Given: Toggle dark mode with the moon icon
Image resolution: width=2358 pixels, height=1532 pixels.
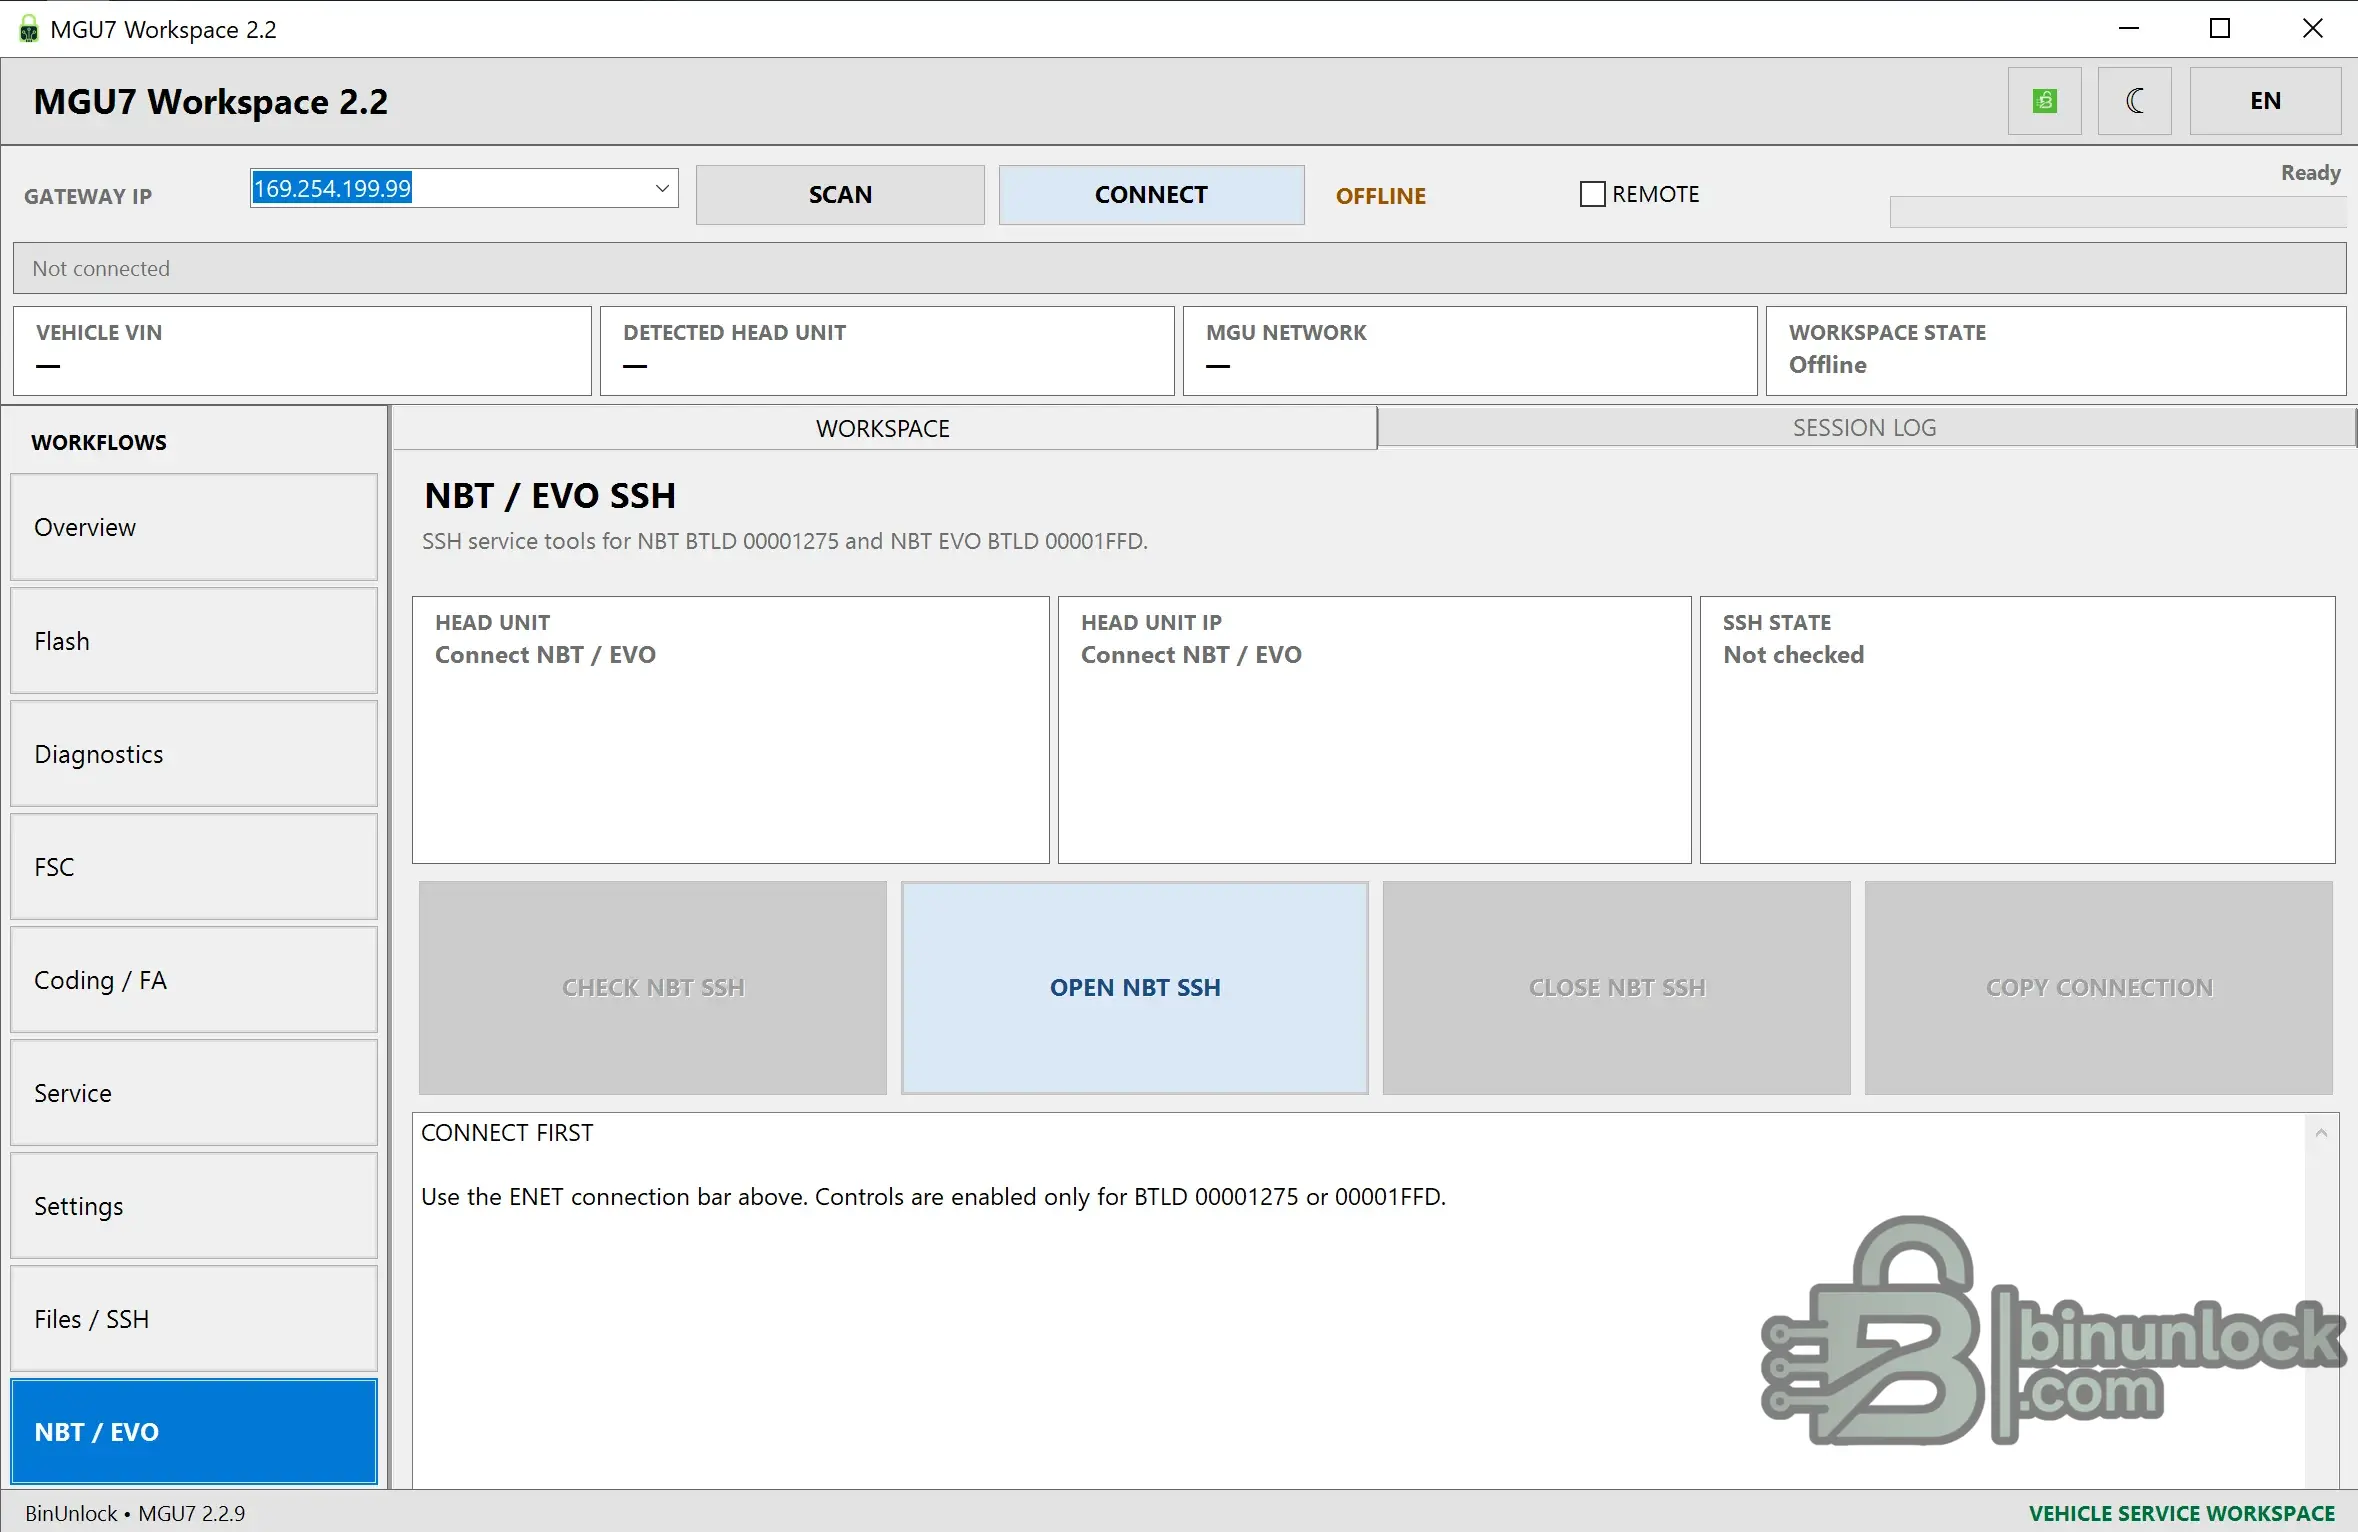Looking at the screenshot, I should 2134,101.
